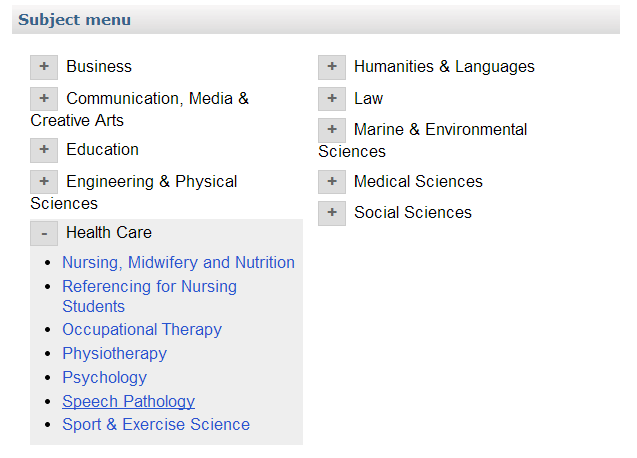This screenshot has height=458, width=637.
Task: Select the Physiotherapy link
Action: point(114,354)
